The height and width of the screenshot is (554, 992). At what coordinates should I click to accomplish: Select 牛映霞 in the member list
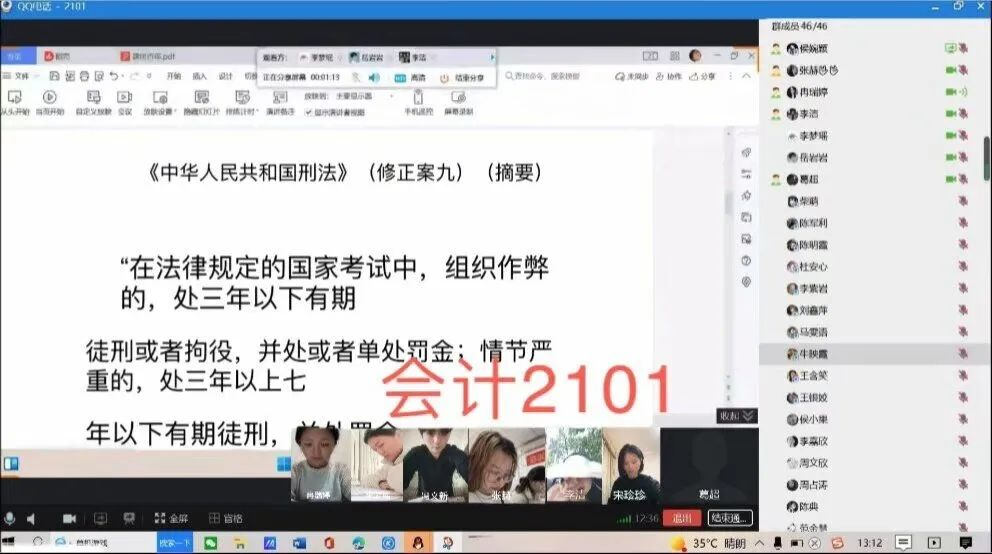tap(810, 353)
